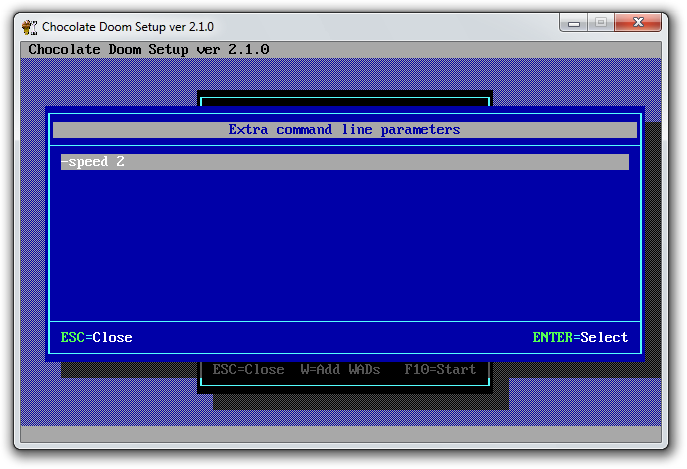Click the window title bar caption text

pos(127,27)
